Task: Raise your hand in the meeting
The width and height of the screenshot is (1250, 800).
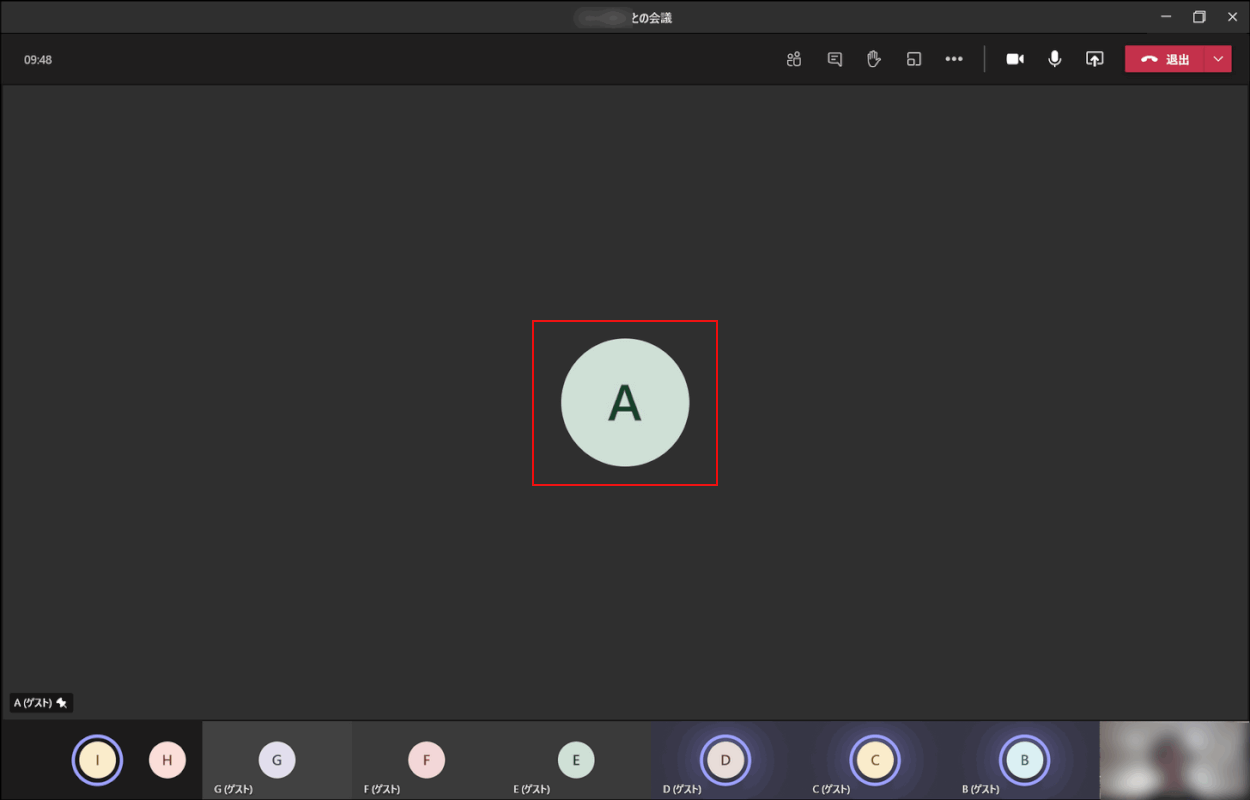Action: coord(873,59)
